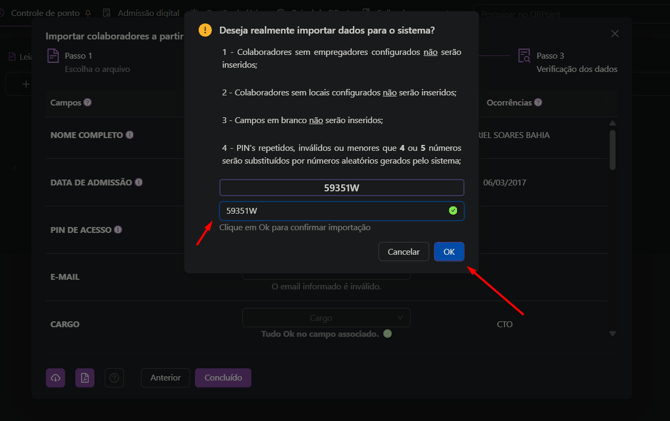Click the yellow warning icon in dialog

(x=205, y=30)
